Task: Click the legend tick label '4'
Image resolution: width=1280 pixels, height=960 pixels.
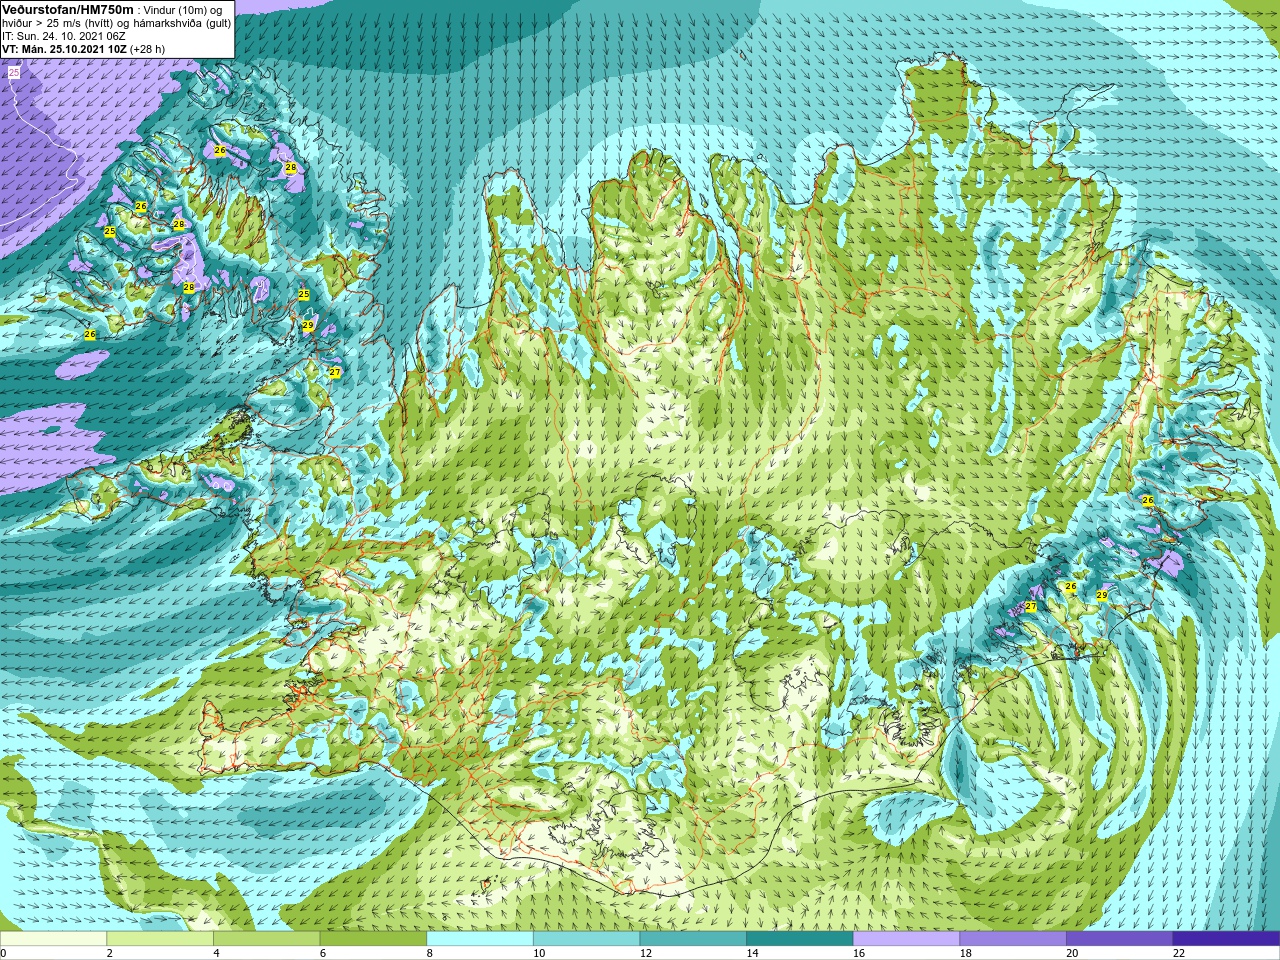Action: tap(216, 953)
